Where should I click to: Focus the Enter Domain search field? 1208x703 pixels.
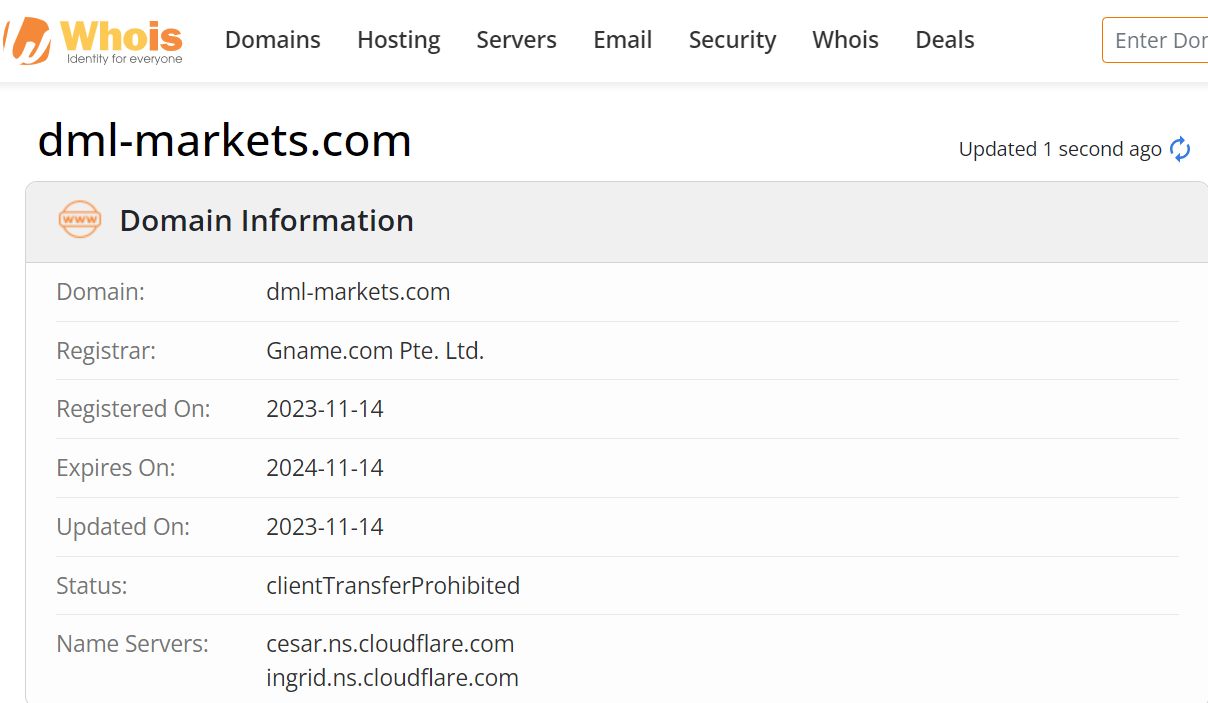[1155, 40]
